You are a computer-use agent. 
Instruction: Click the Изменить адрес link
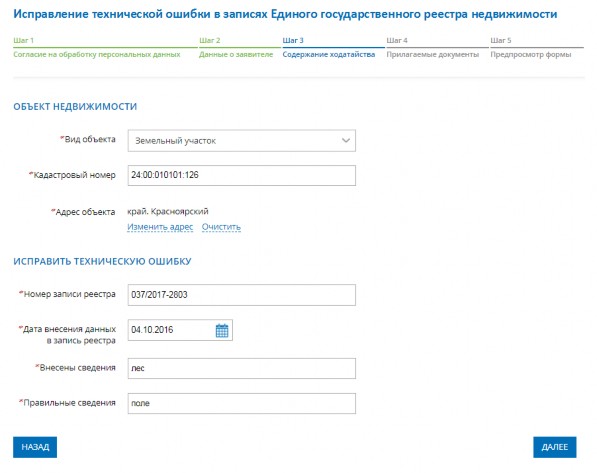(x=160, y=227)
